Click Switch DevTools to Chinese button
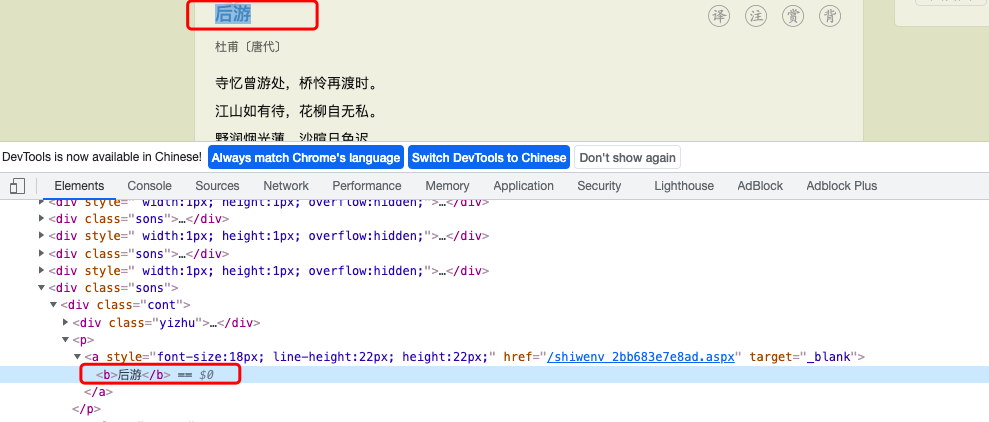The width and height of the screenshot is (989, 422). [489, 158]
